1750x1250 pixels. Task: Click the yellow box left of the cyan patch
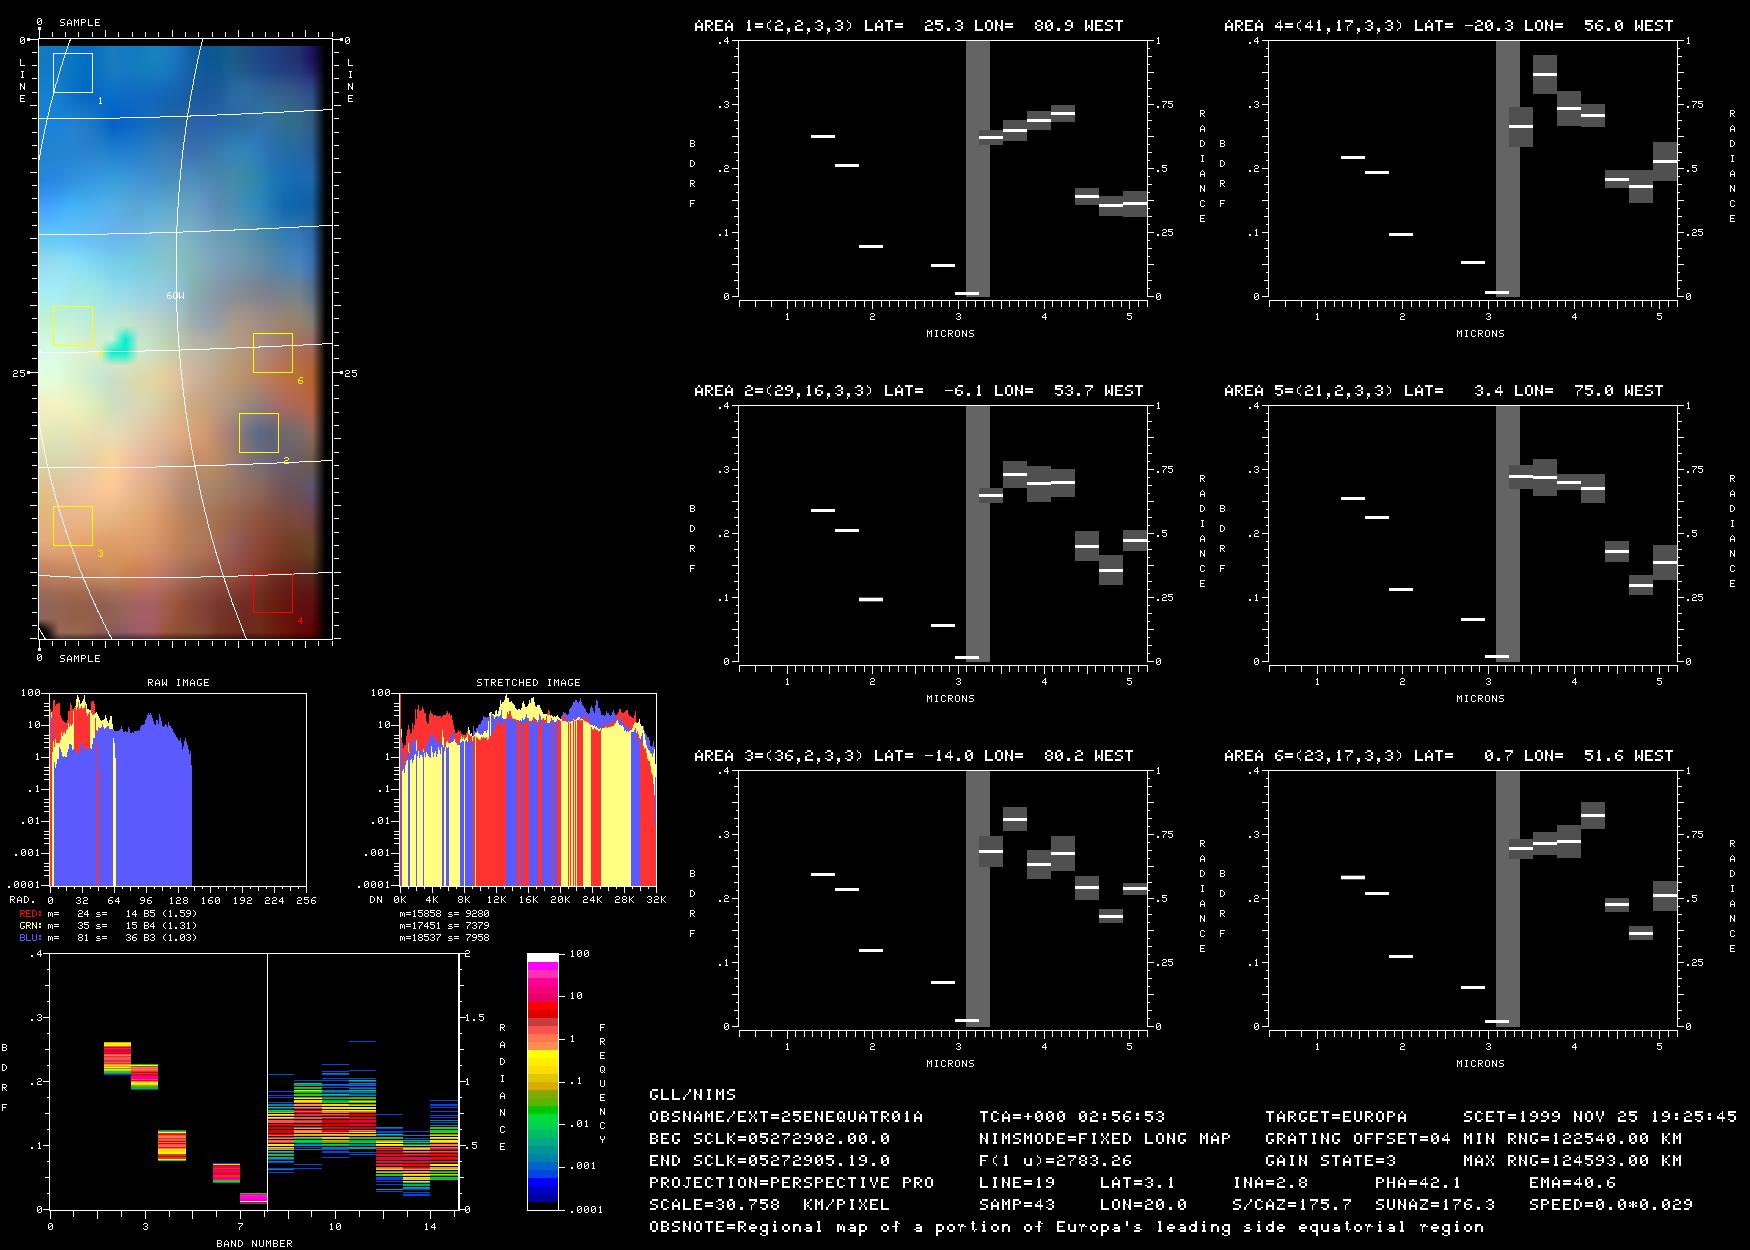pyautogui.click(x=73, y=326)
